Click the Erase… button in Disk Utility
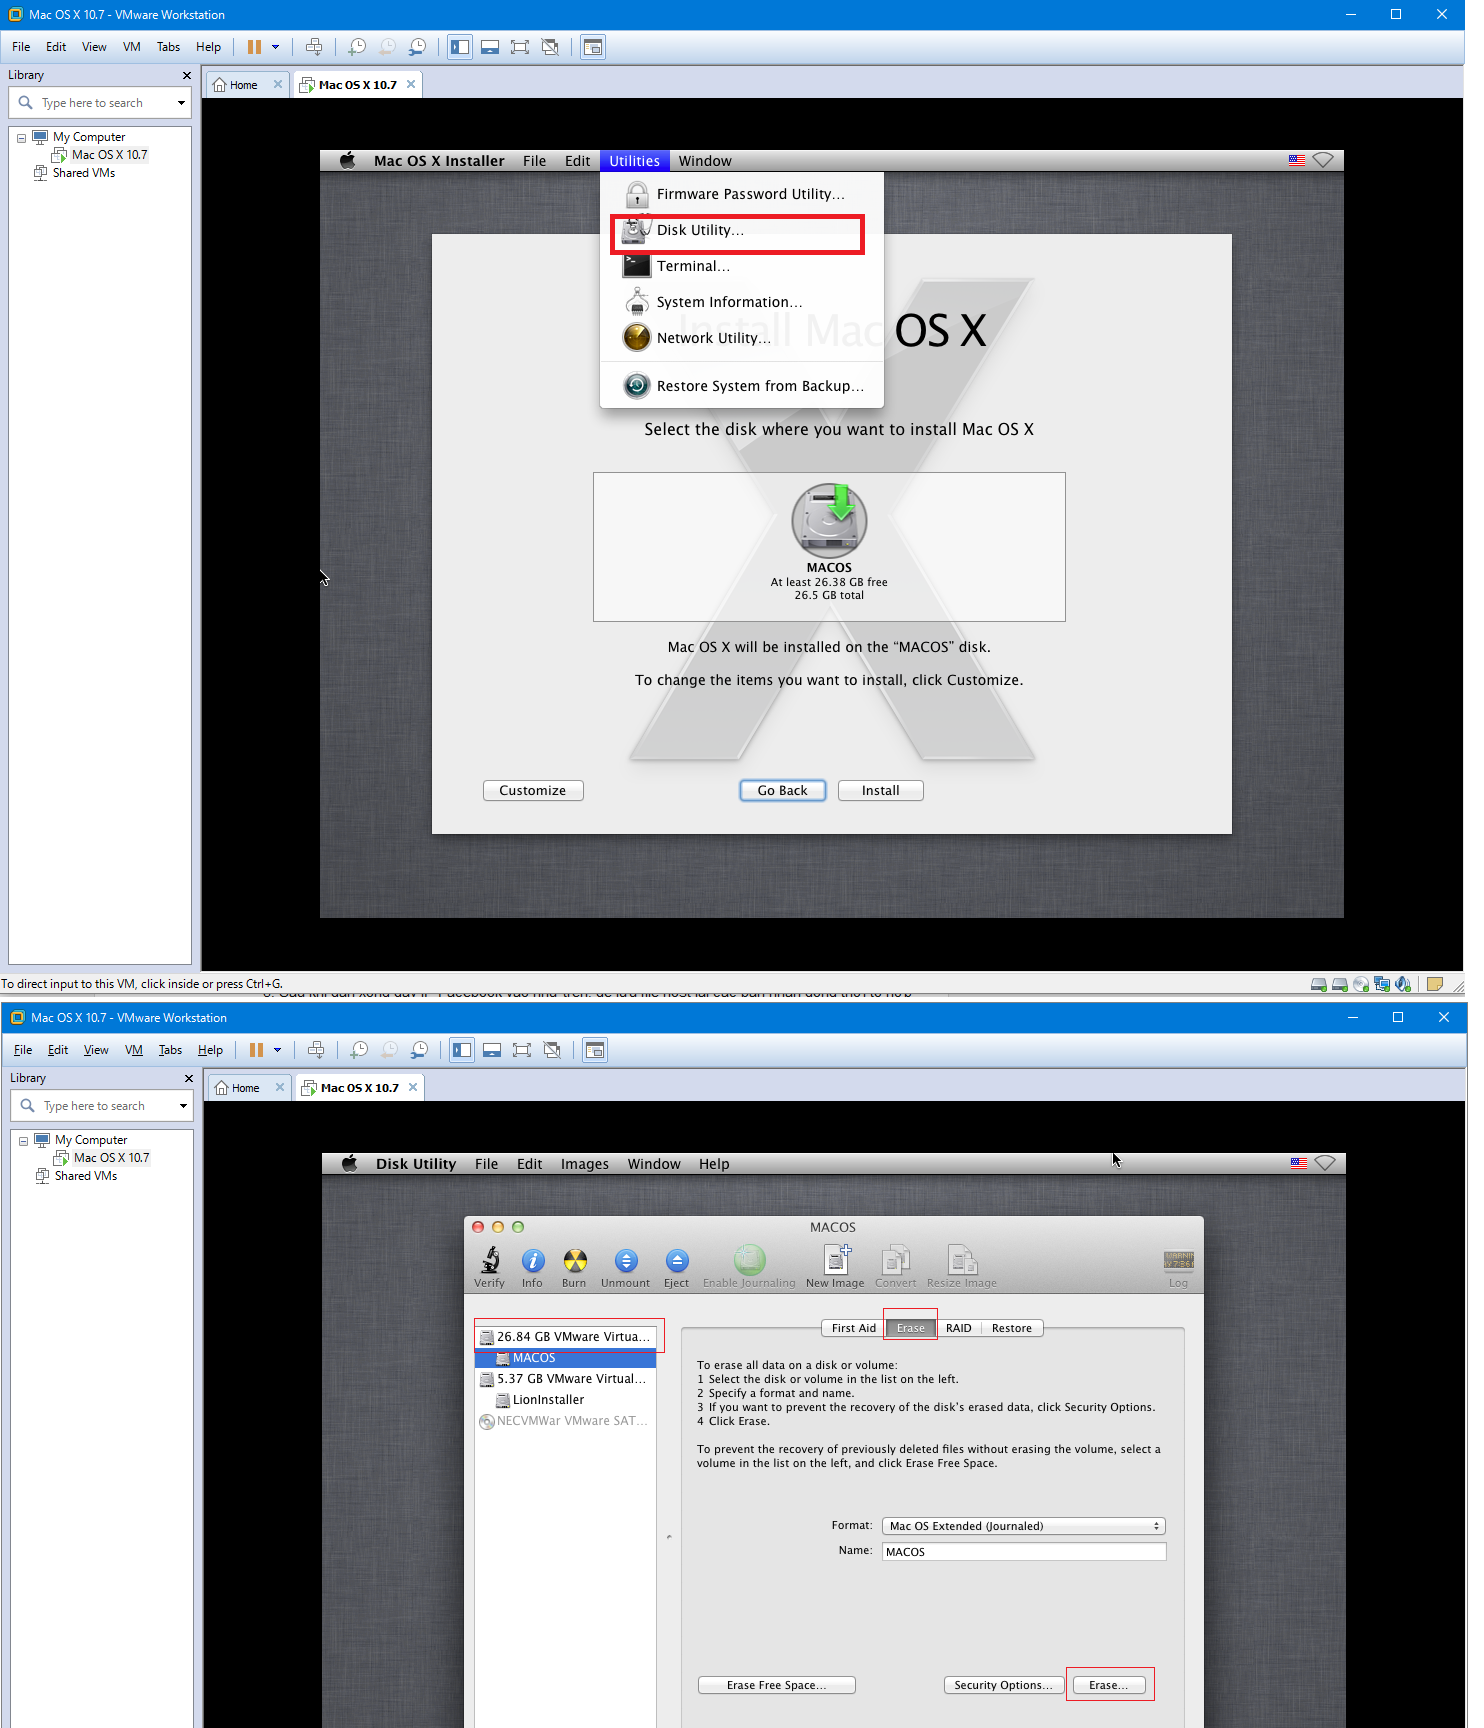Viewport: 1484px width, 1728px height. point(1109,1685)
